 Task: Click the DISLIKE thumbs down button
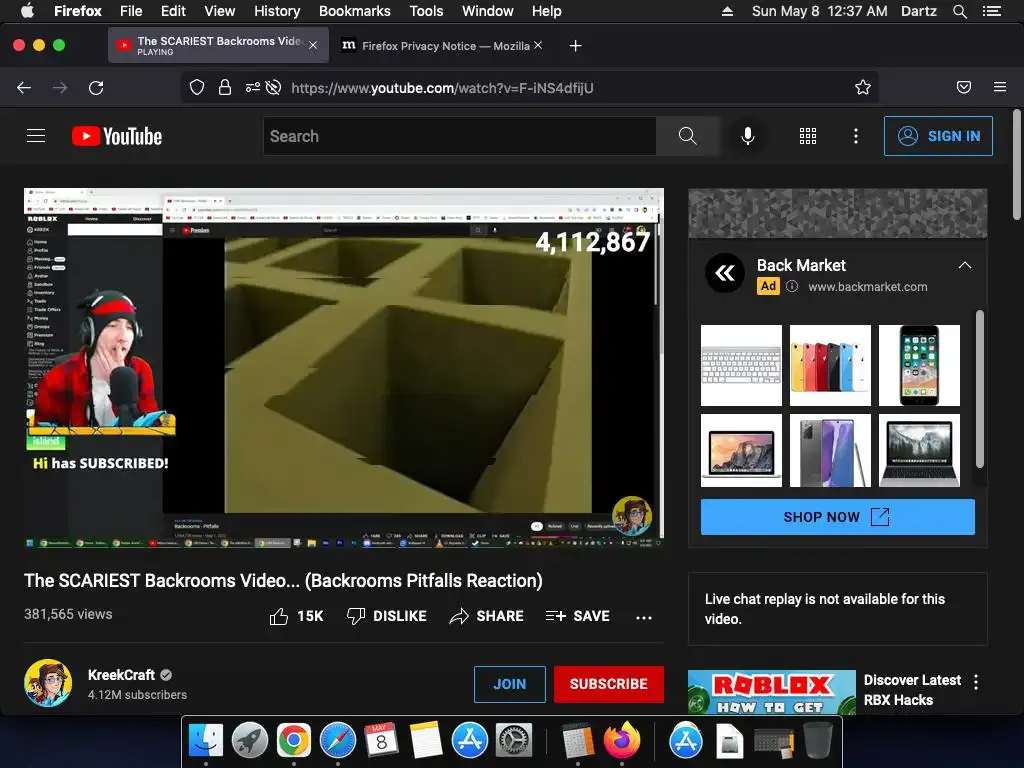click(x=386, y=616)
